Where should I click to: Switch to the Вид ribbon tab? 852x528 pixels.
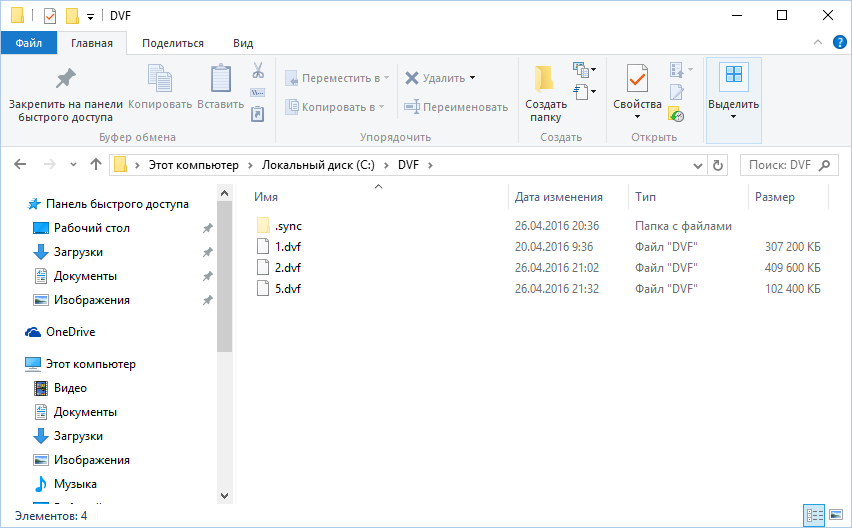[x=243, y=43]
